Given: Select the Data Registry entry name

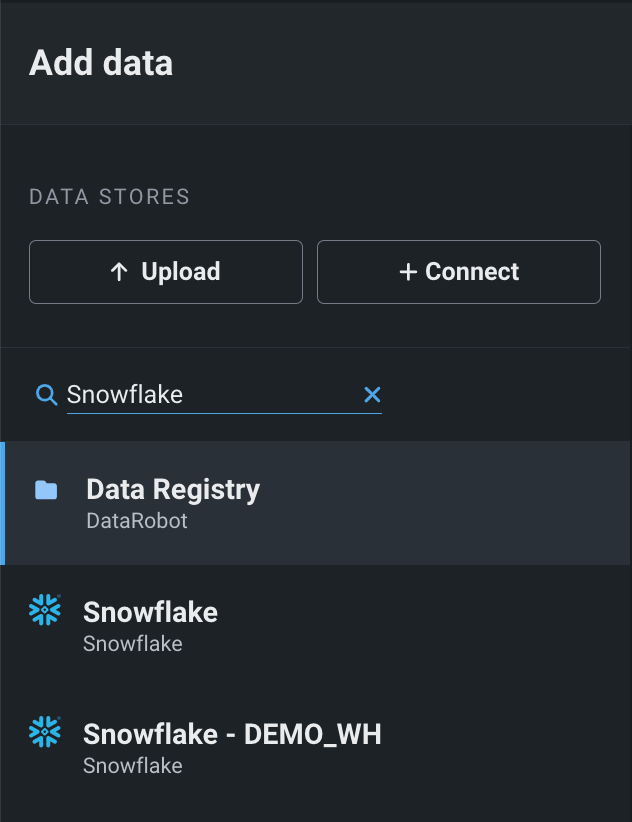Looking at the screenshot, I should click(173, 489).
